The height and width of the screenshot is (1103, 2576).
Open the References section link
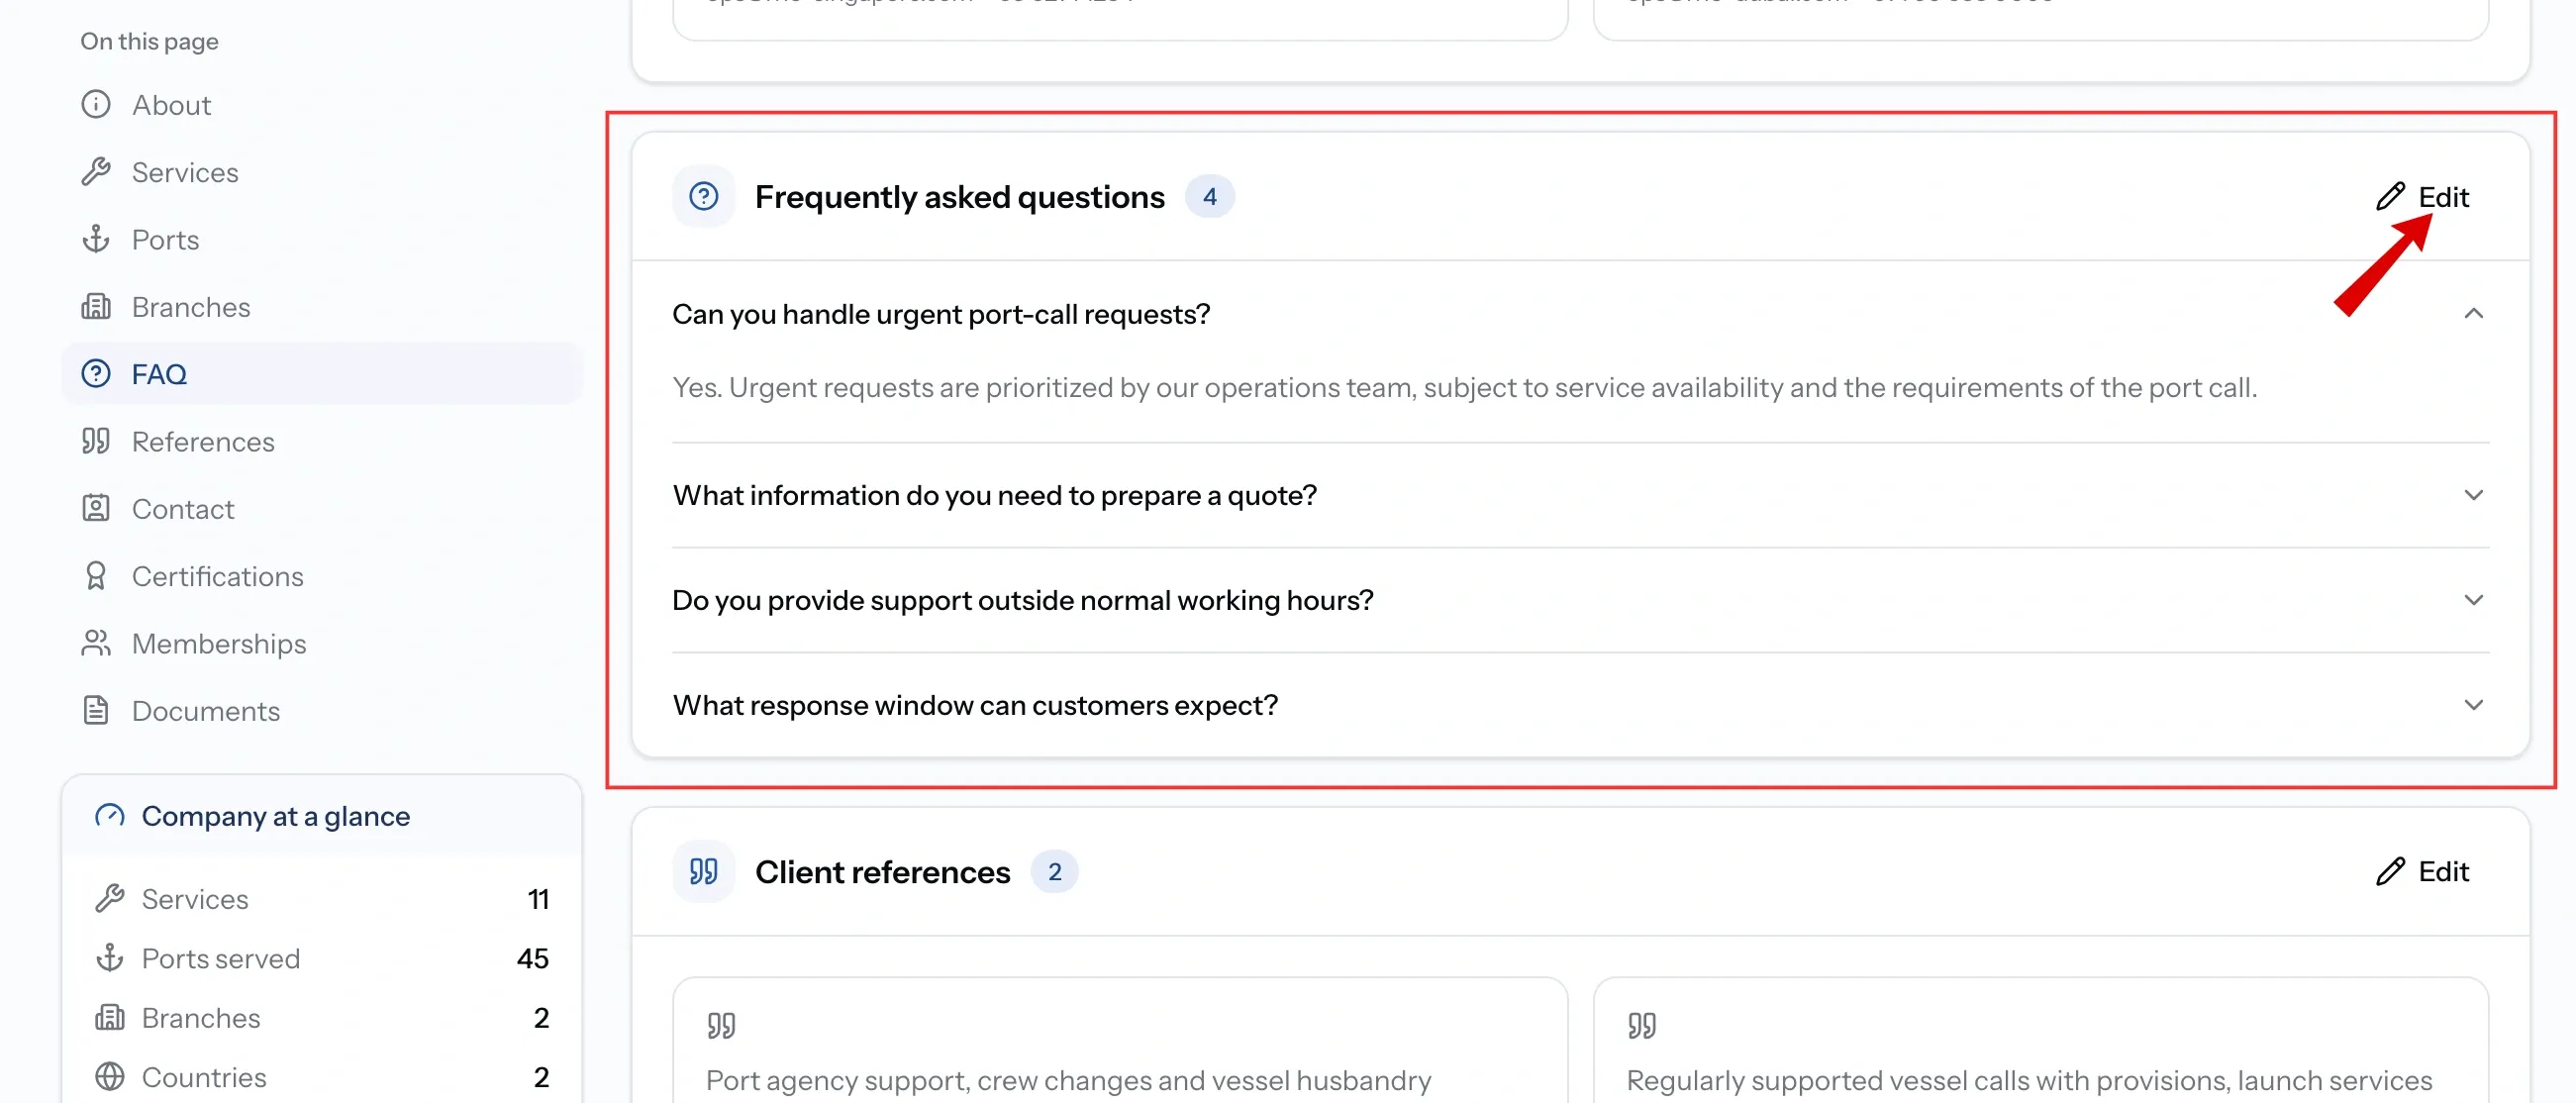point(322,441)
